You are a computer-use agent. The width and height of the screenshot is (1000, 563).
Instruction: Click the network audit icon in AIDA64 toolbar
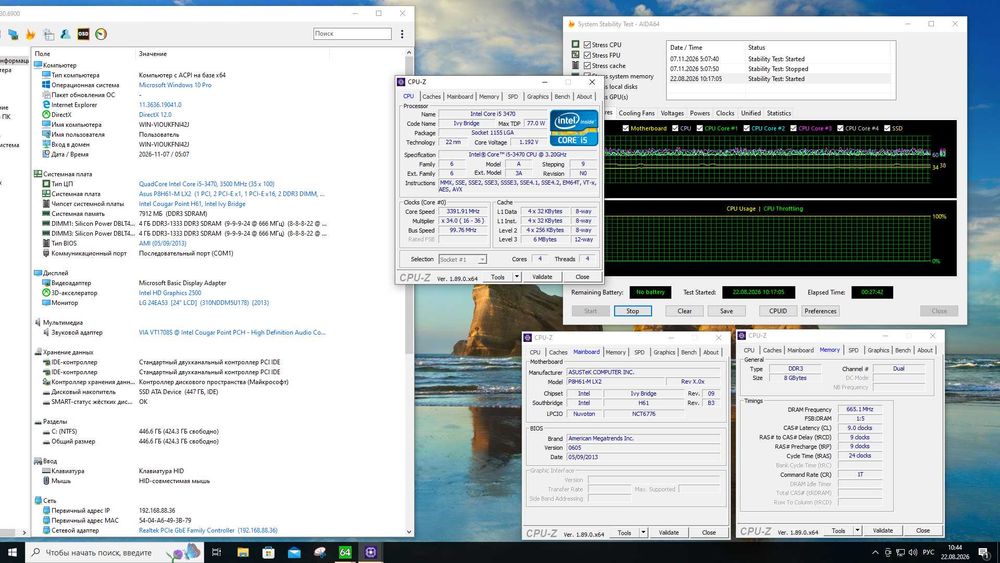coord(13,34)
